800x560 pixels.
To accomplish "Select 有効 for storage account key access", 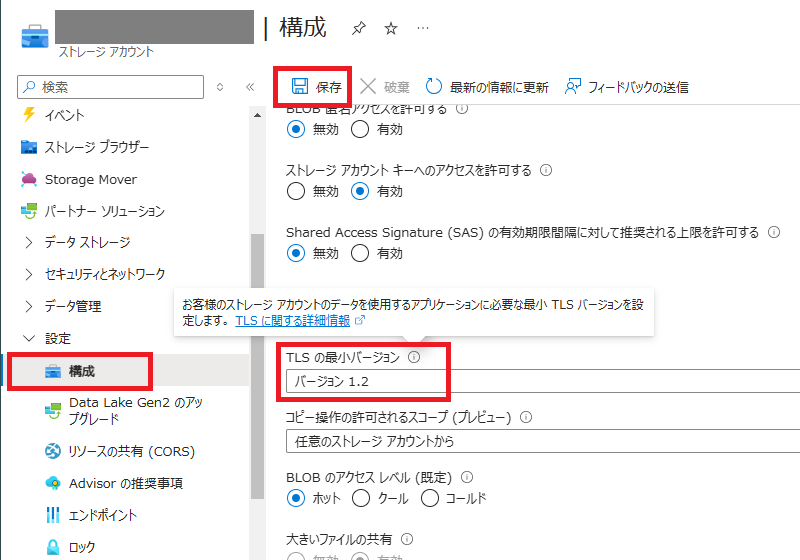I will (x=360, y=191).
